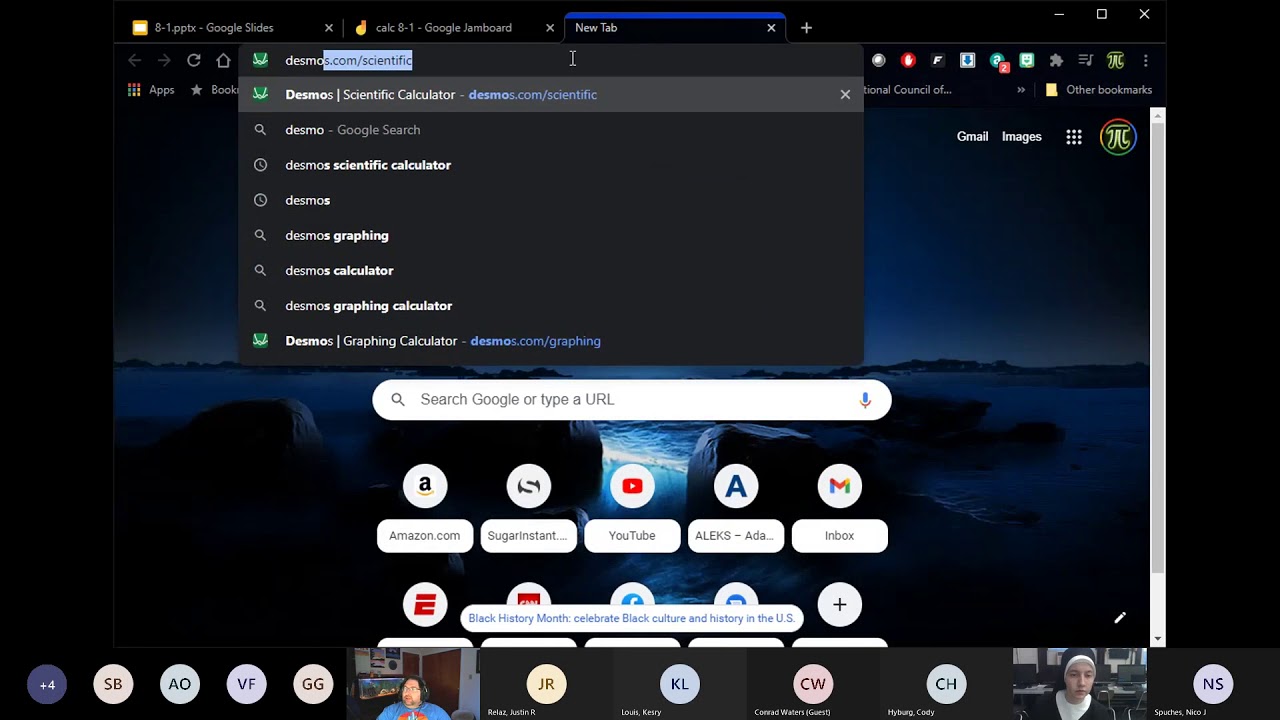
Task: Open the SugarInstant shortcut
Action: (528, 510)
